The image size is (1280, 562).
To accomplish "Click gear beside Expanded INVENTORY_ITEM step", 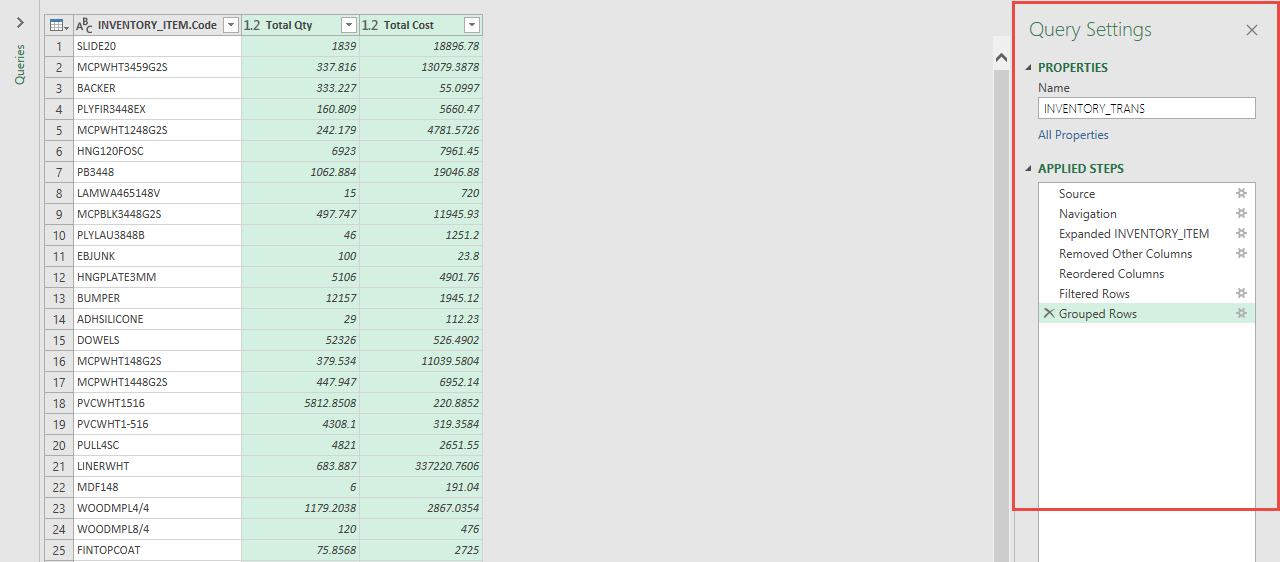I will point(1241,234).
